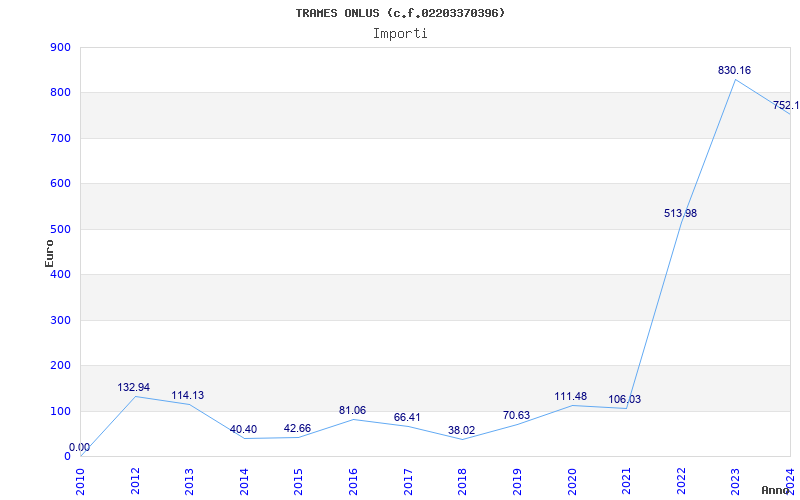Screen dimensions: 800x500
Task: Select the 132.94 data label
Action: click(x=134, y=387)
